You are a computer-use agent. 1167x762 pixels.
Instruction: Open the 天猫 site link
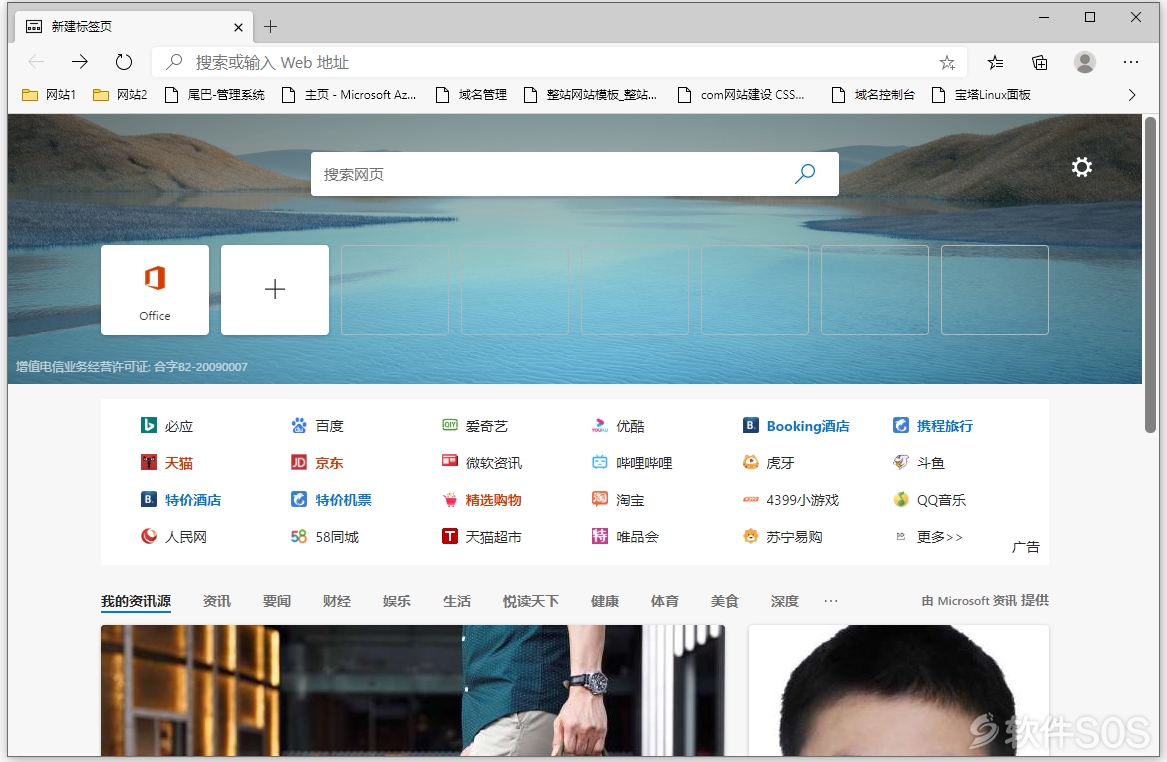pyautogui.click(x=167, y=463)
